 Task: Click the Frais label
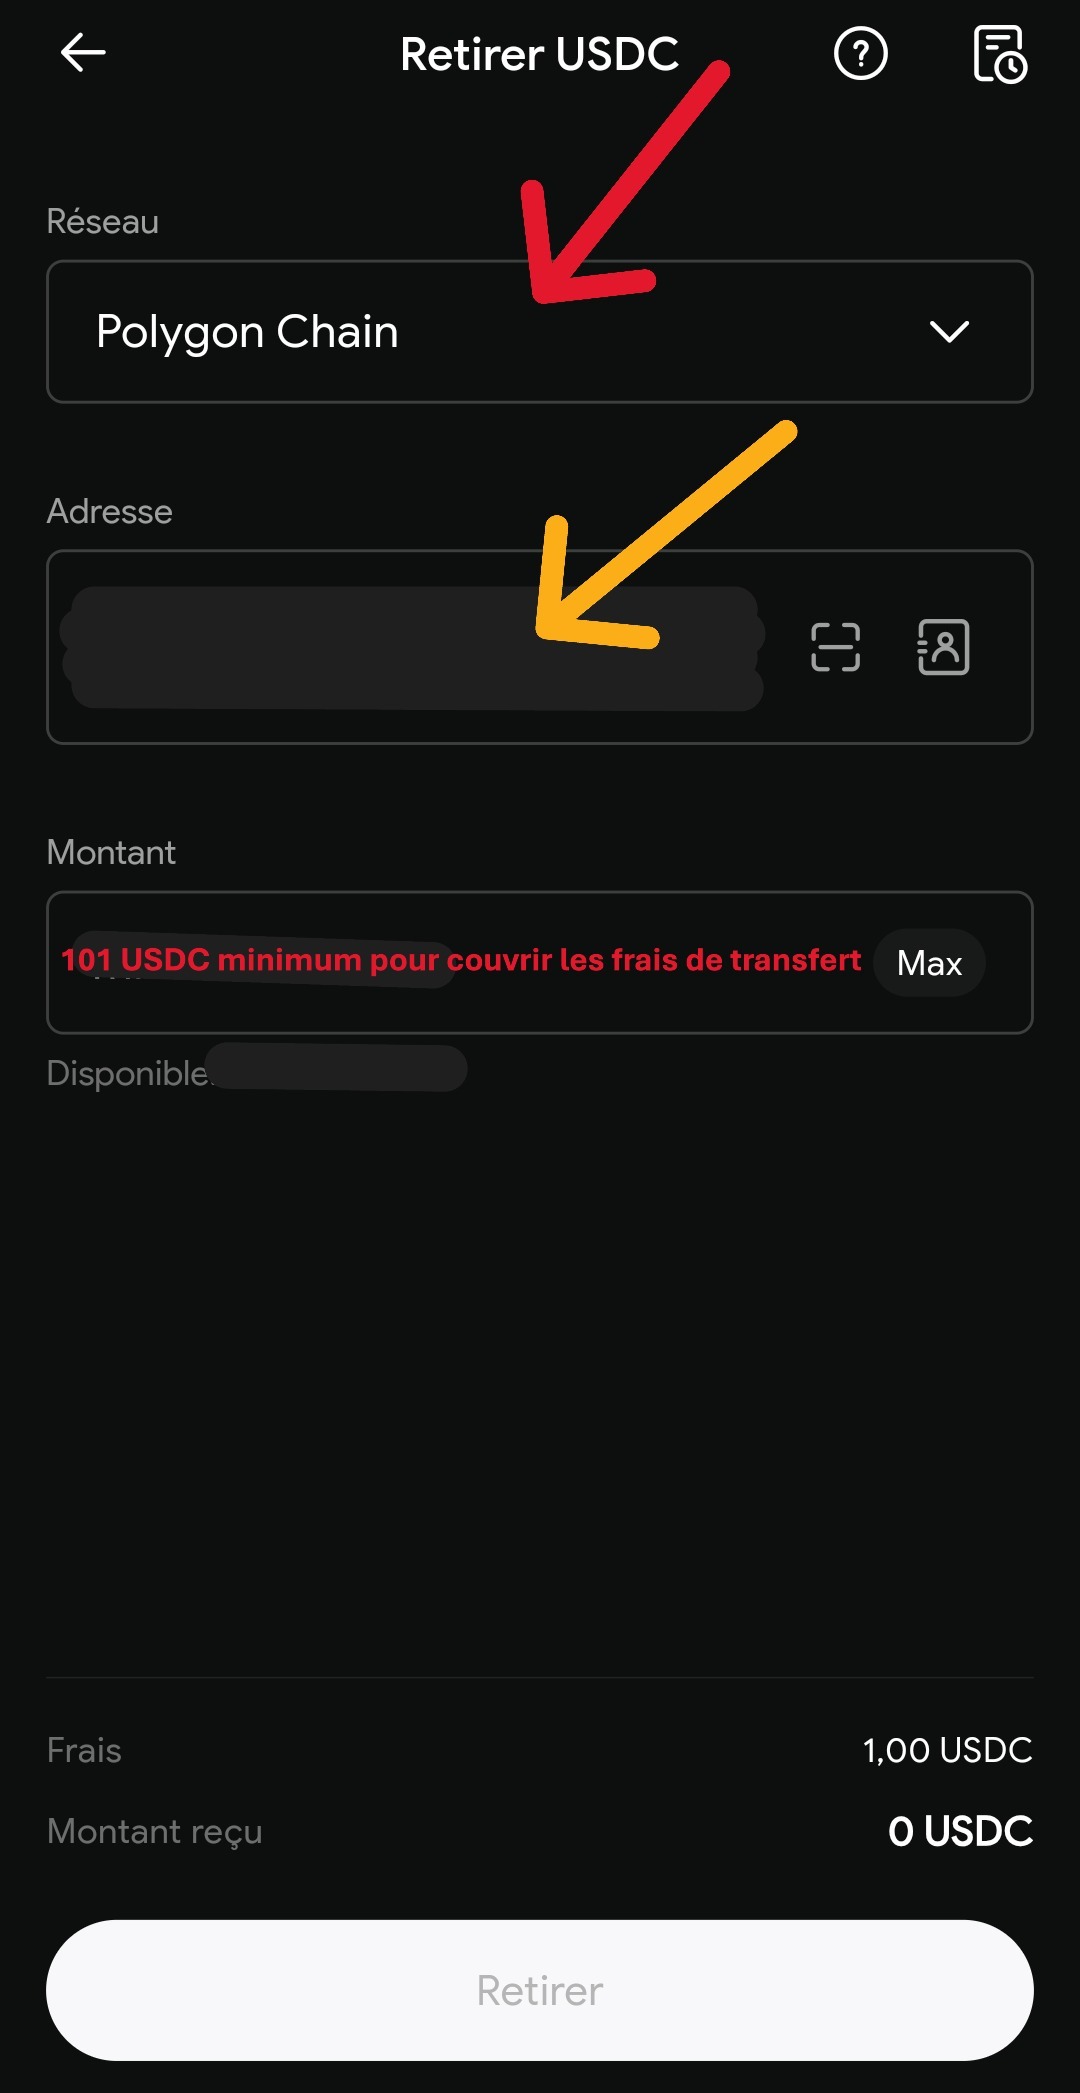pos(84,1750)
